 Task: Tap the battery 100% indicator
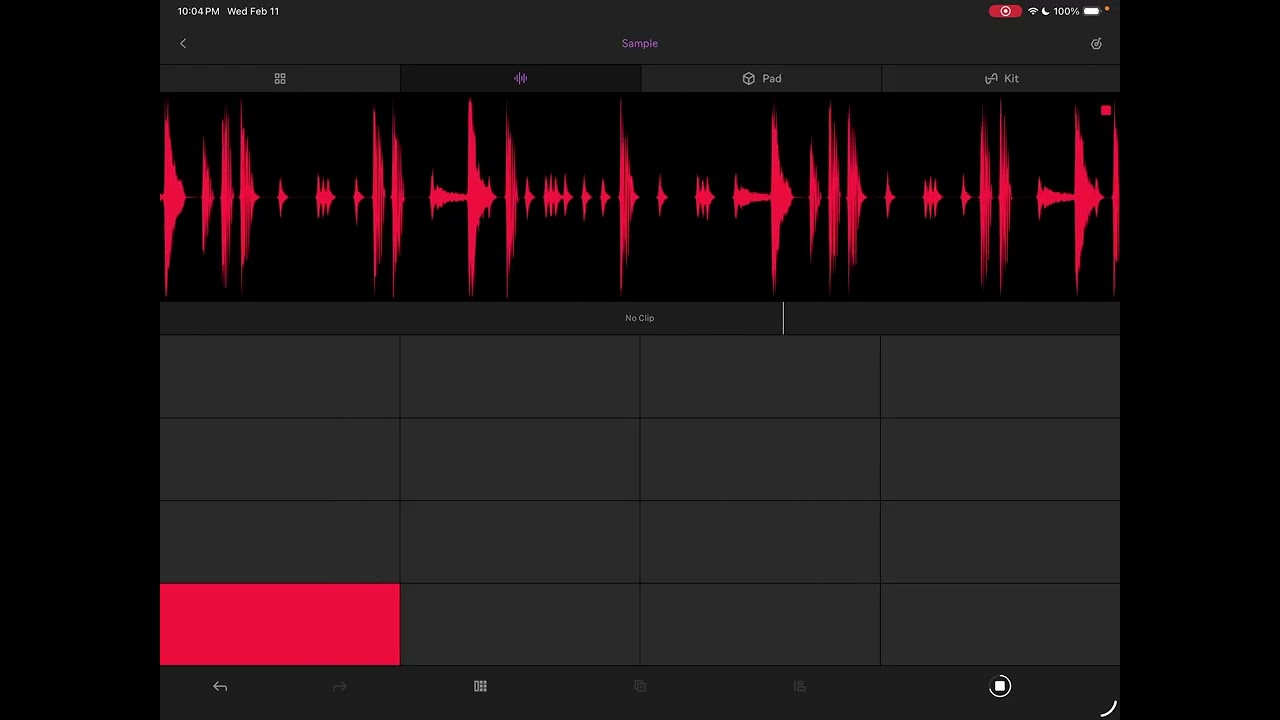point(1077,11)
